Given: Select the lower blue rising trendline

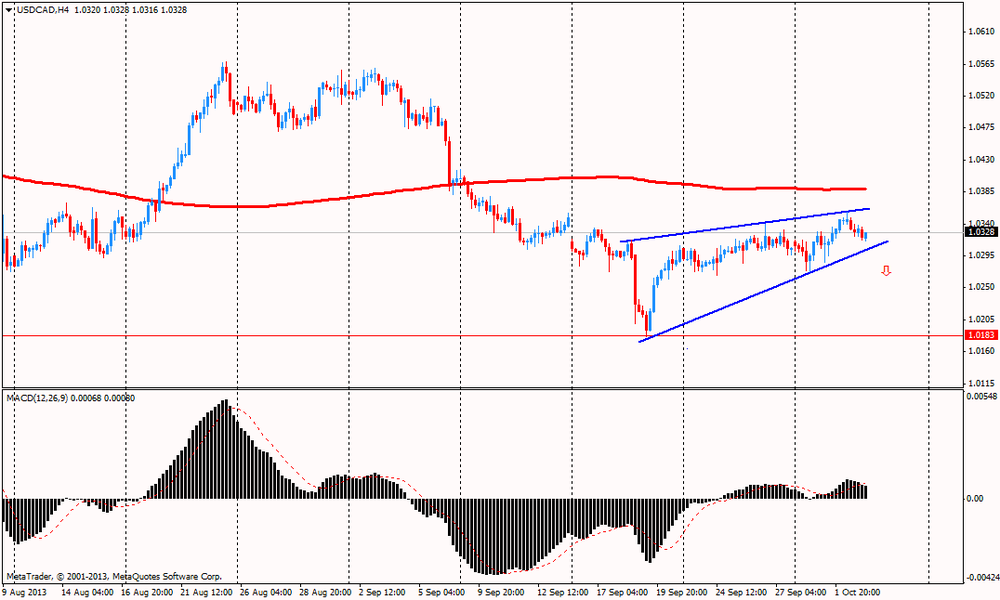Looking at the screenshot, I should (763, 291).
